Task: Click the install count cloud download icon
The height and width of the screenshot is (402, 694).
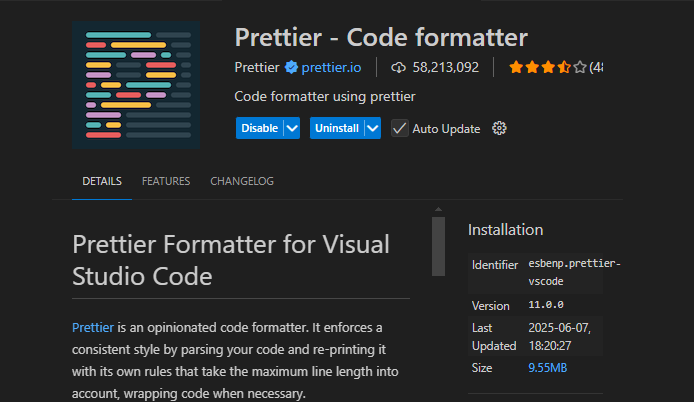Action: (x=398, y=68)
